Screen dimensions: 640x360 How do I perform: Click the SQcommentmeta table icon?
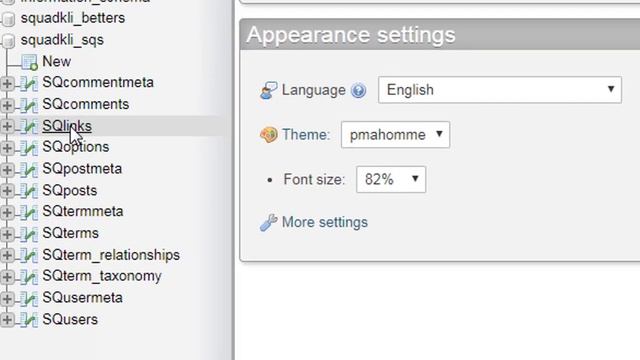coord(29,83)
